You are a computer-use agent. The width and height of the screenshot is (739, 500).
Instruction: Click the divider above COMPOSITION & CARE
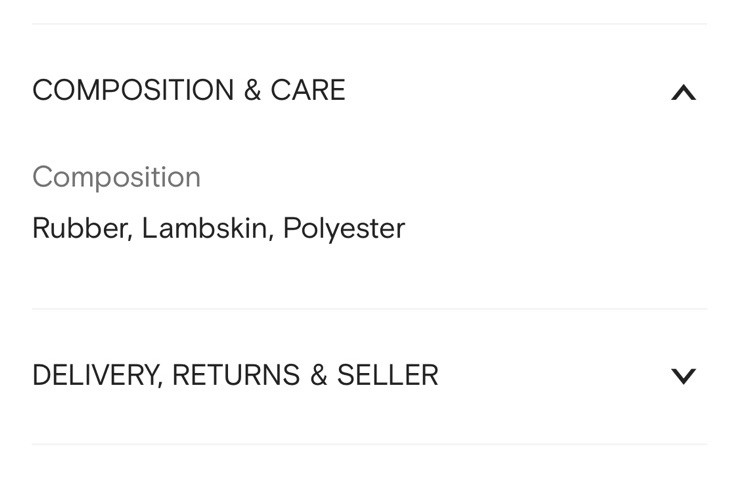(x=369, y=24)
